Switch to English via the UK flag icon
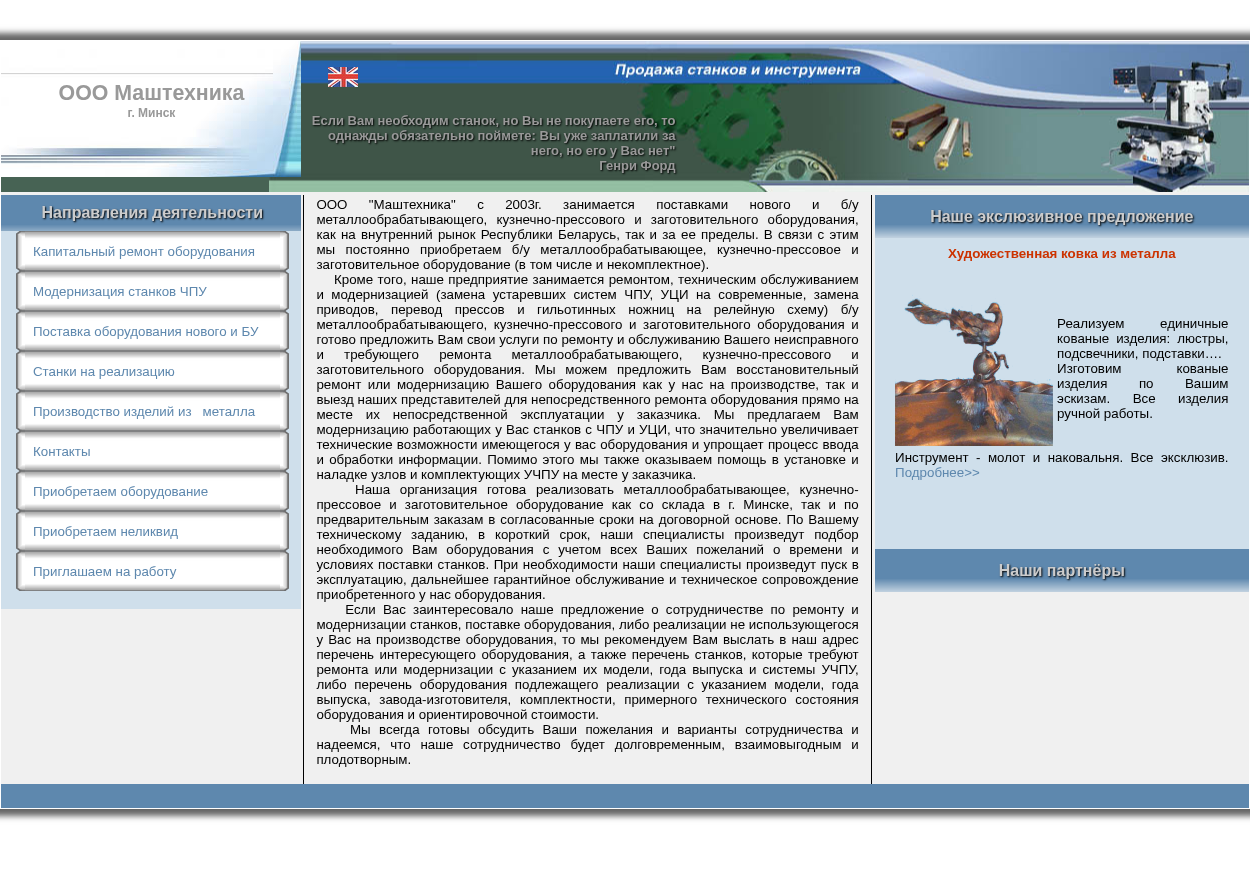 coord(343,77)
